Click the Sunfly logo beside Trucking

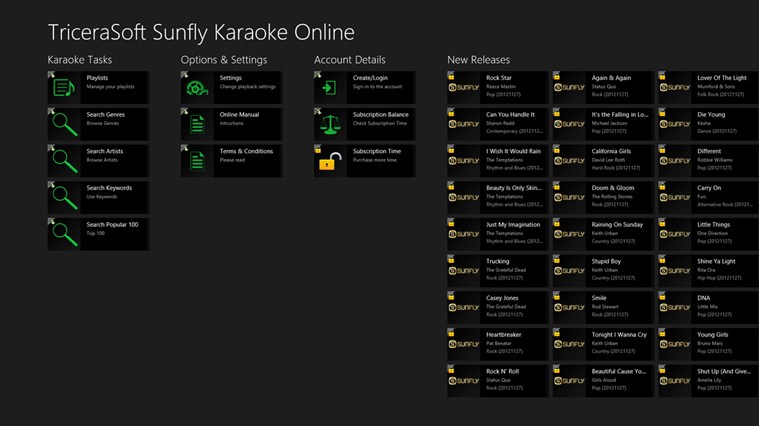[464, 271]
